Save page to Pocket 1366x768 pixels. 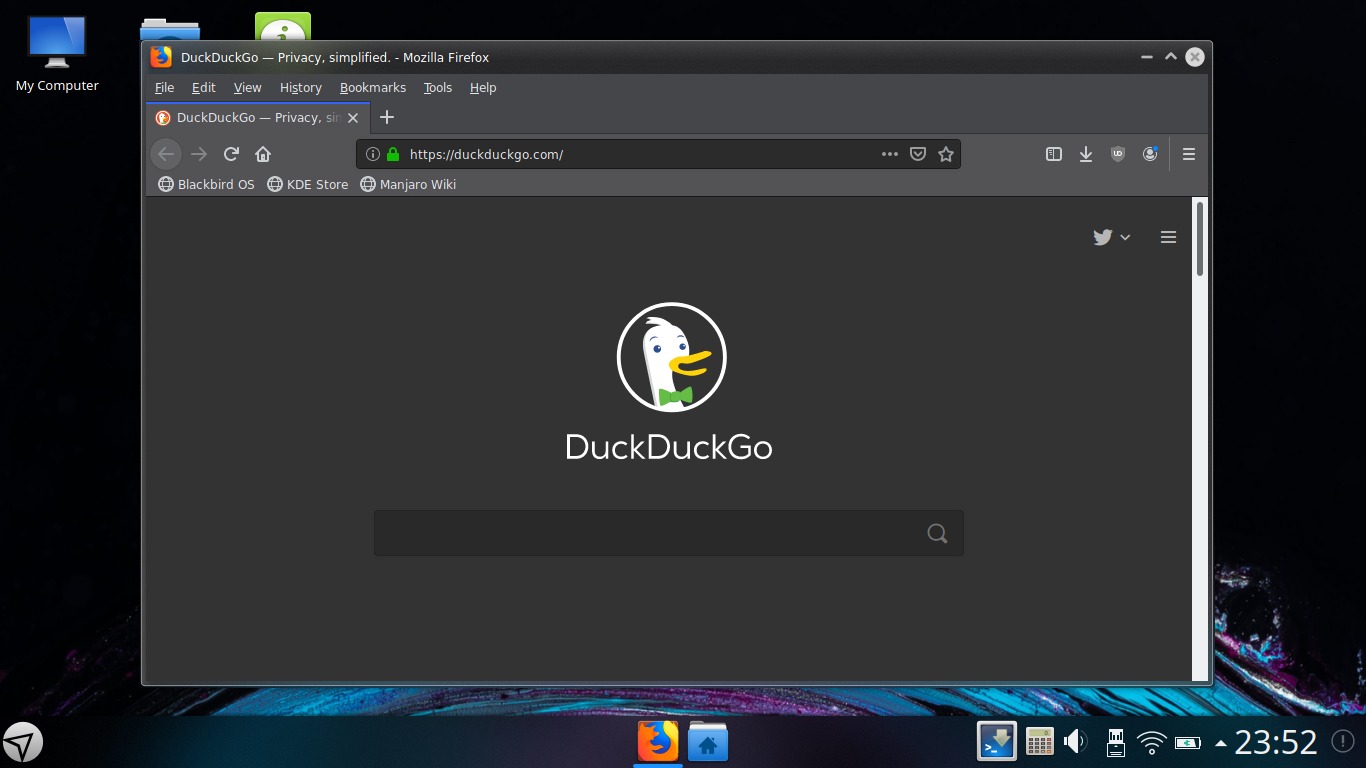(x=918, y=154)
